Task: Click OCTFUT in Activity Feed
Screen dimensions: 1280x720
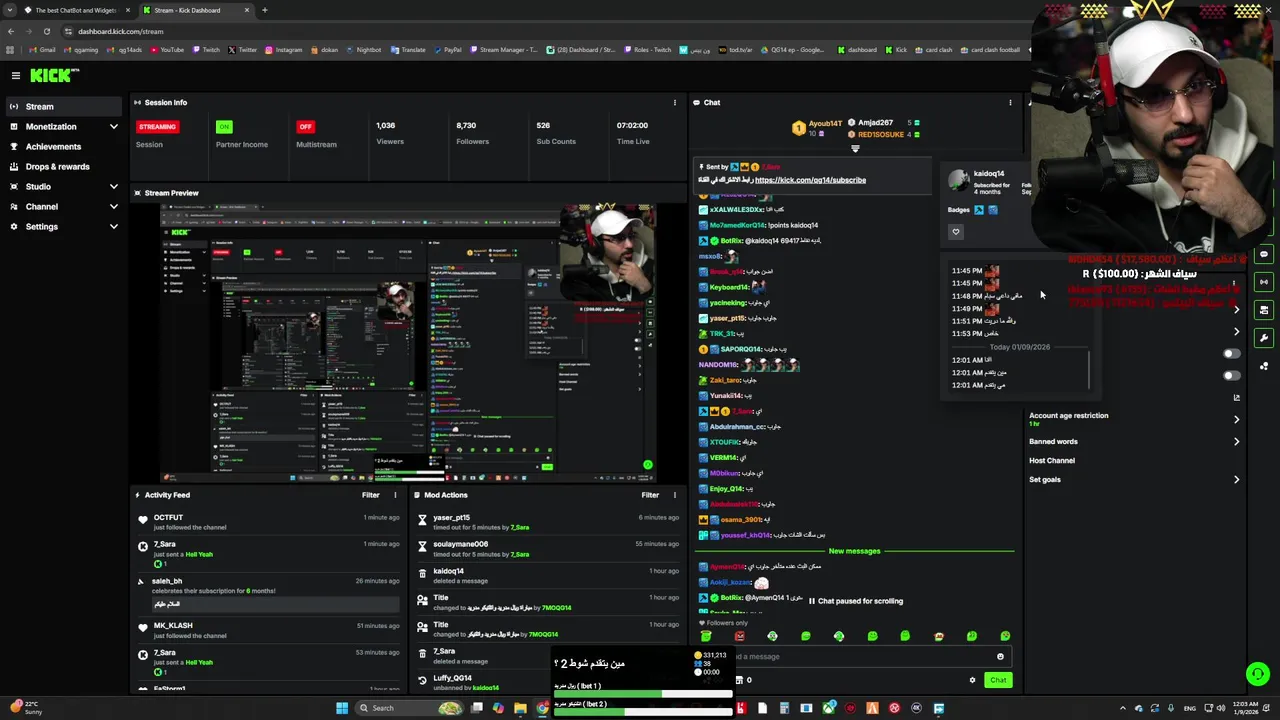Action: pos(168,518)
